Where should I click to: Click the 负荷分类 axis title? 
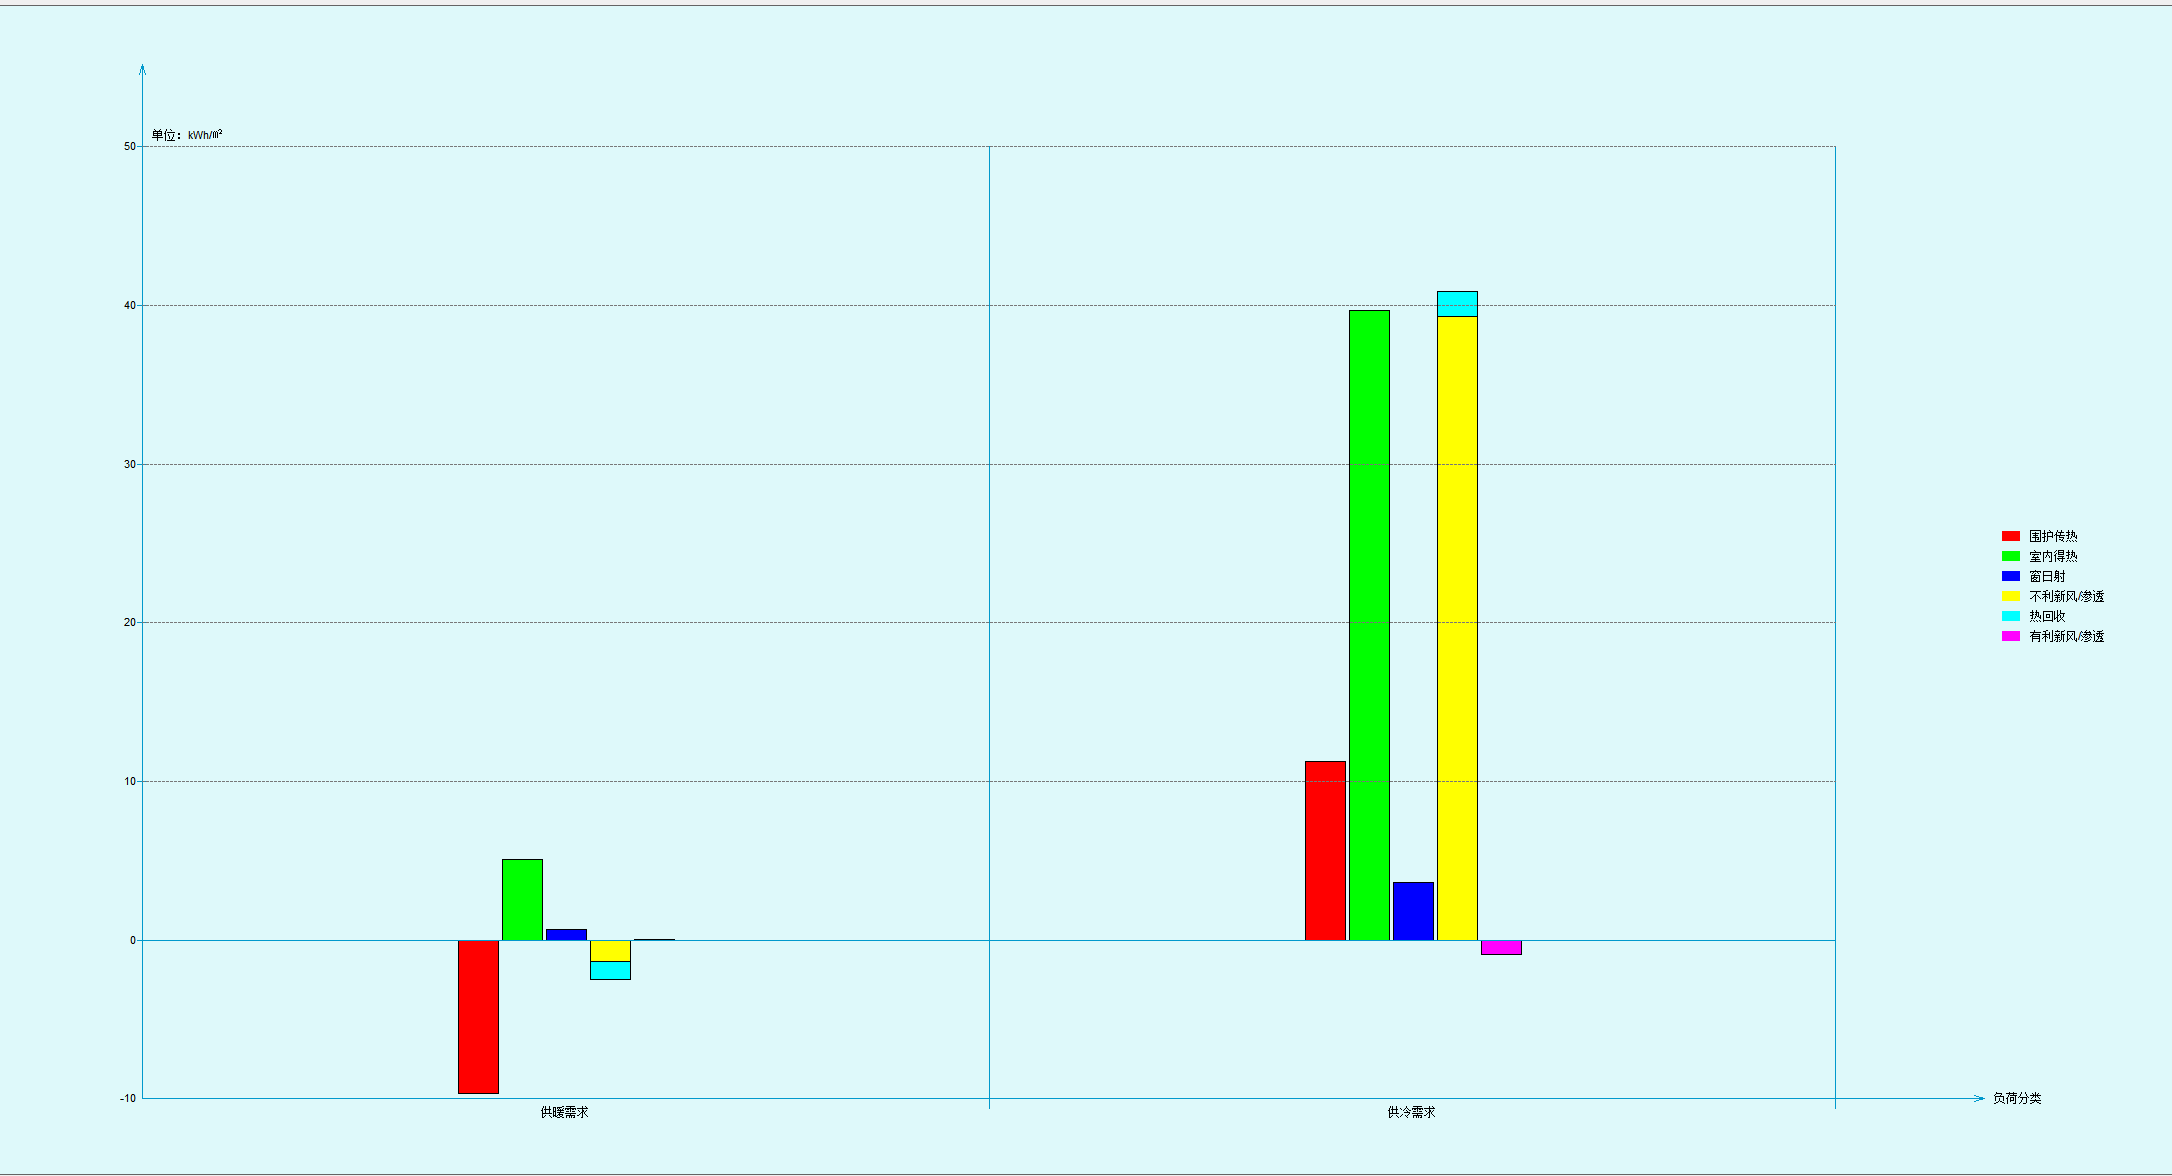click(2016, 1098)
